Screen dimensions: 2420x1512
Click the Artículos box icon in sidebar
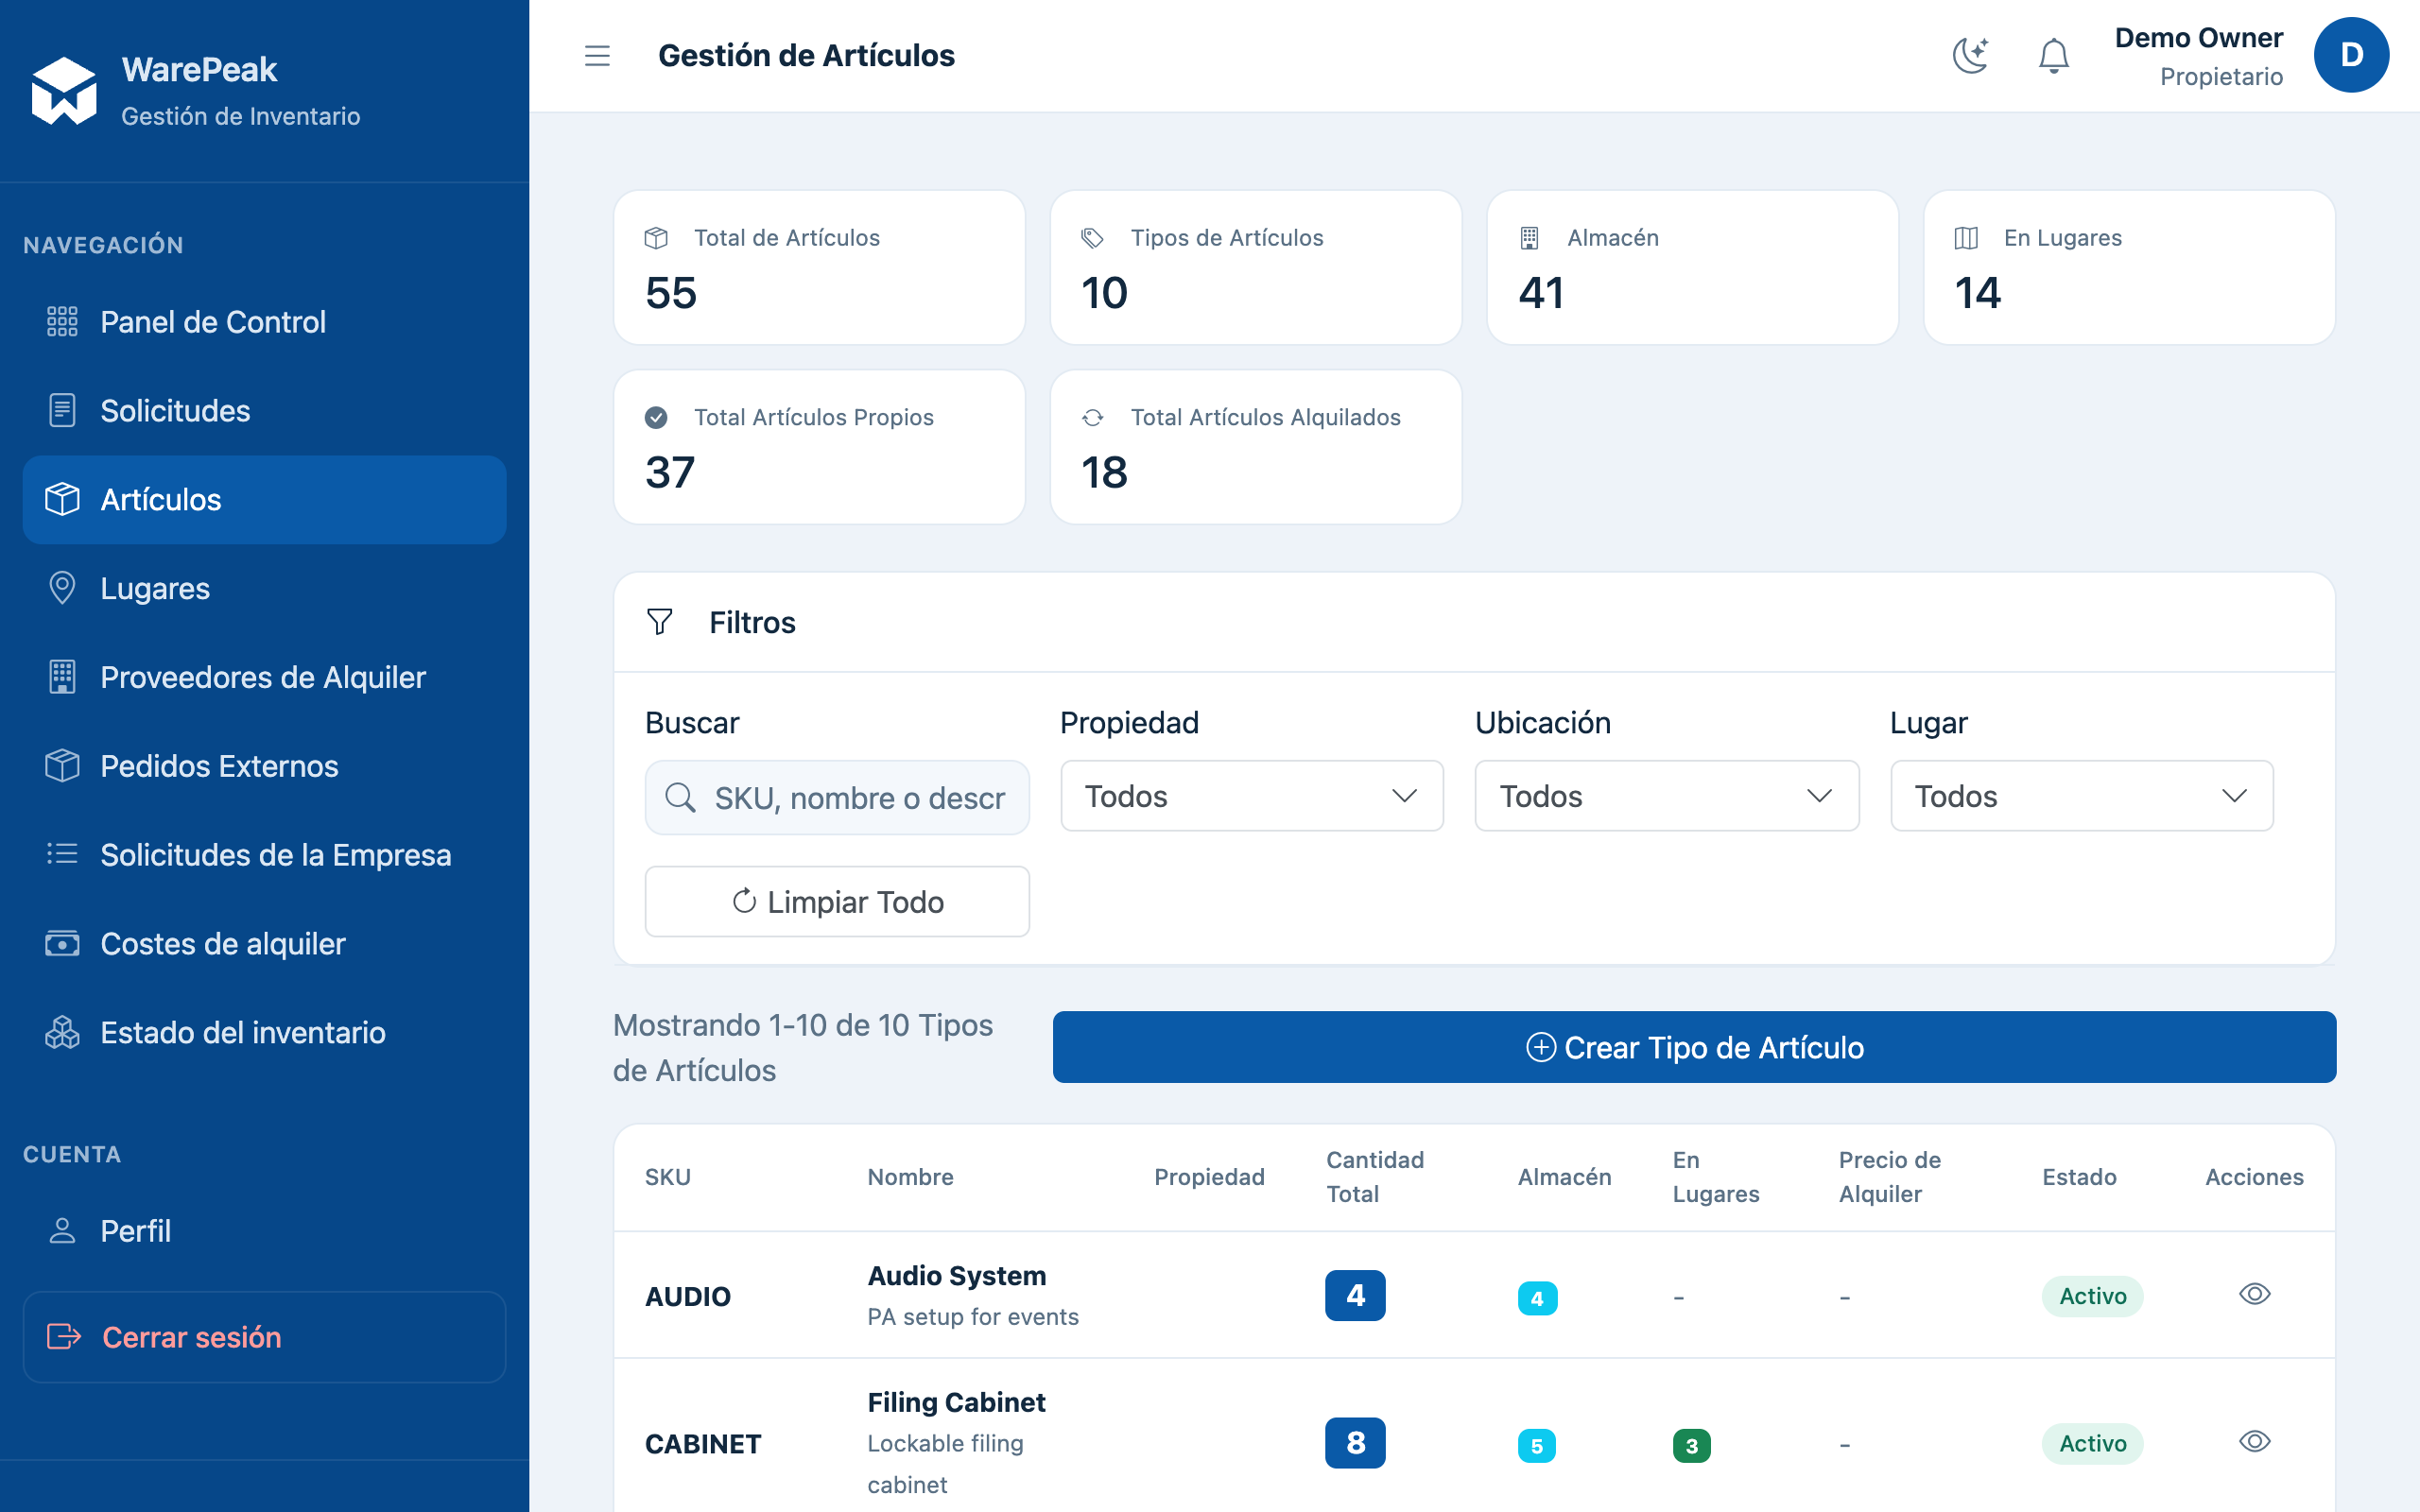(62, 500)
